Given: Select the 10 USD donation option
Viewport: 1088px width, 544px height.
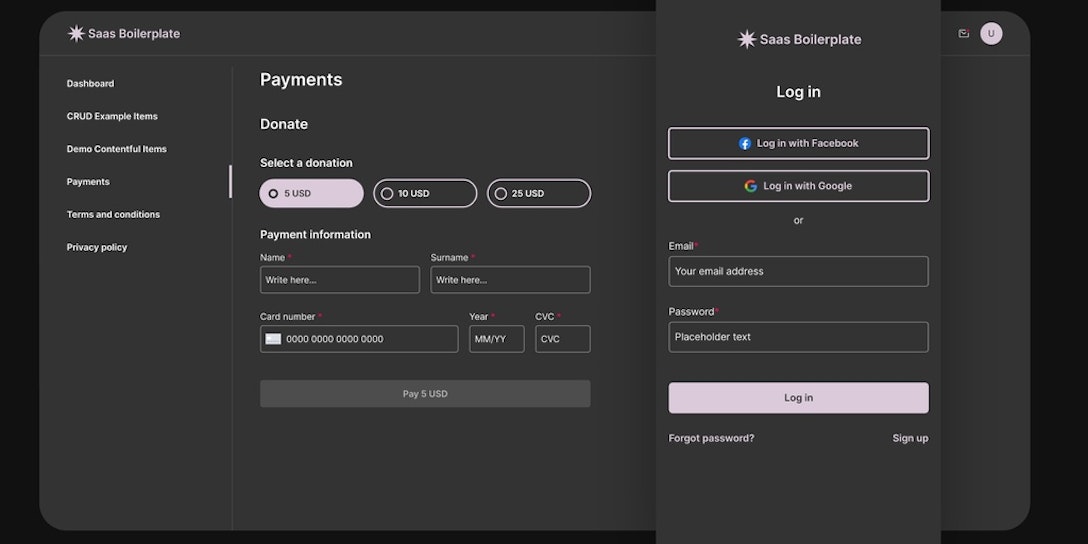Looking at the screenshot, I should point(425,194).
